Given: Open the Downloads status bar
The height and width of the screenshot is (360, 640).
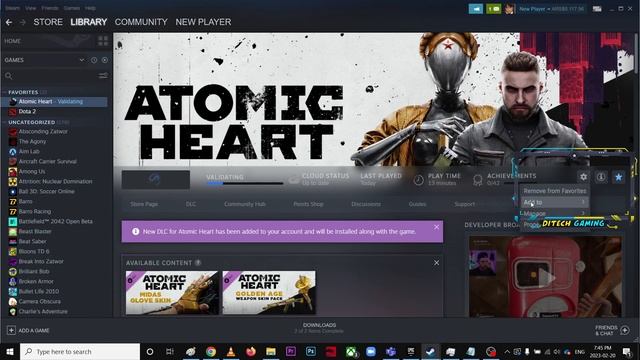Looking at the screenshot, I should 319,328.
